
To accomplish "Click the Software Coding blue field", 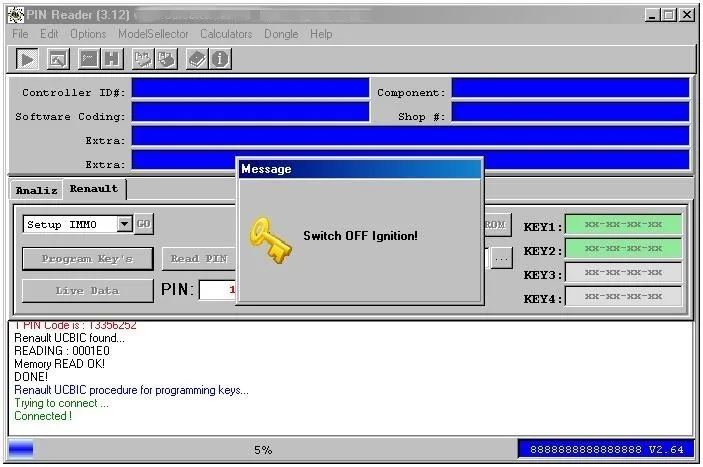I will pos(251,112).
